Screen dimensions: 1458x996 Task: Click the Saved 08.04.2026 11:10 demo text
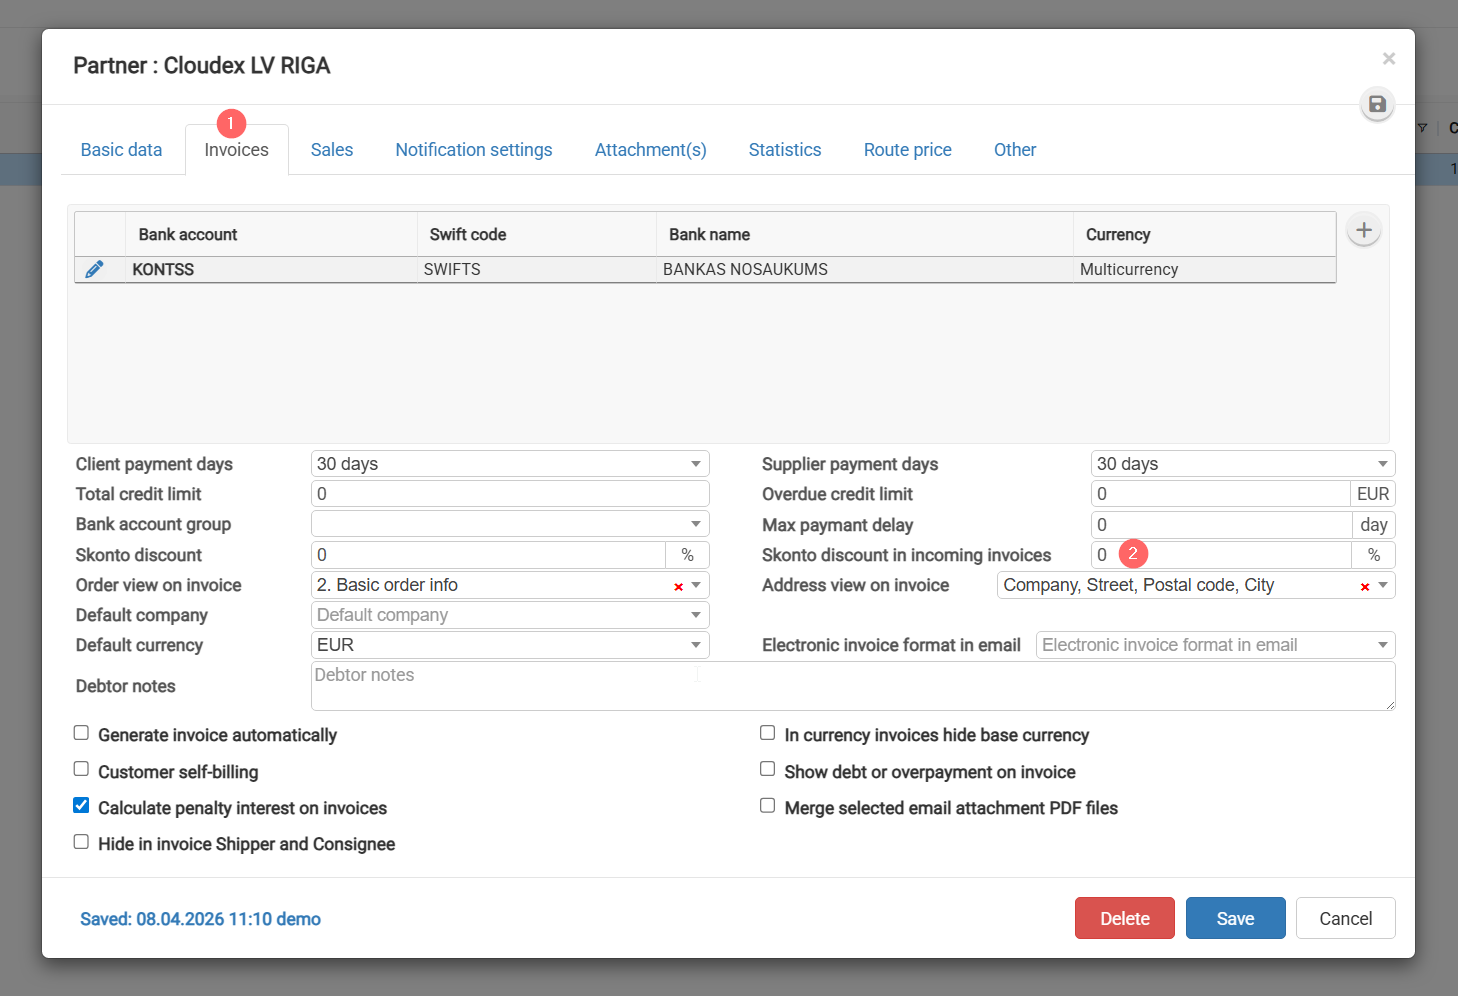[200, 919]
